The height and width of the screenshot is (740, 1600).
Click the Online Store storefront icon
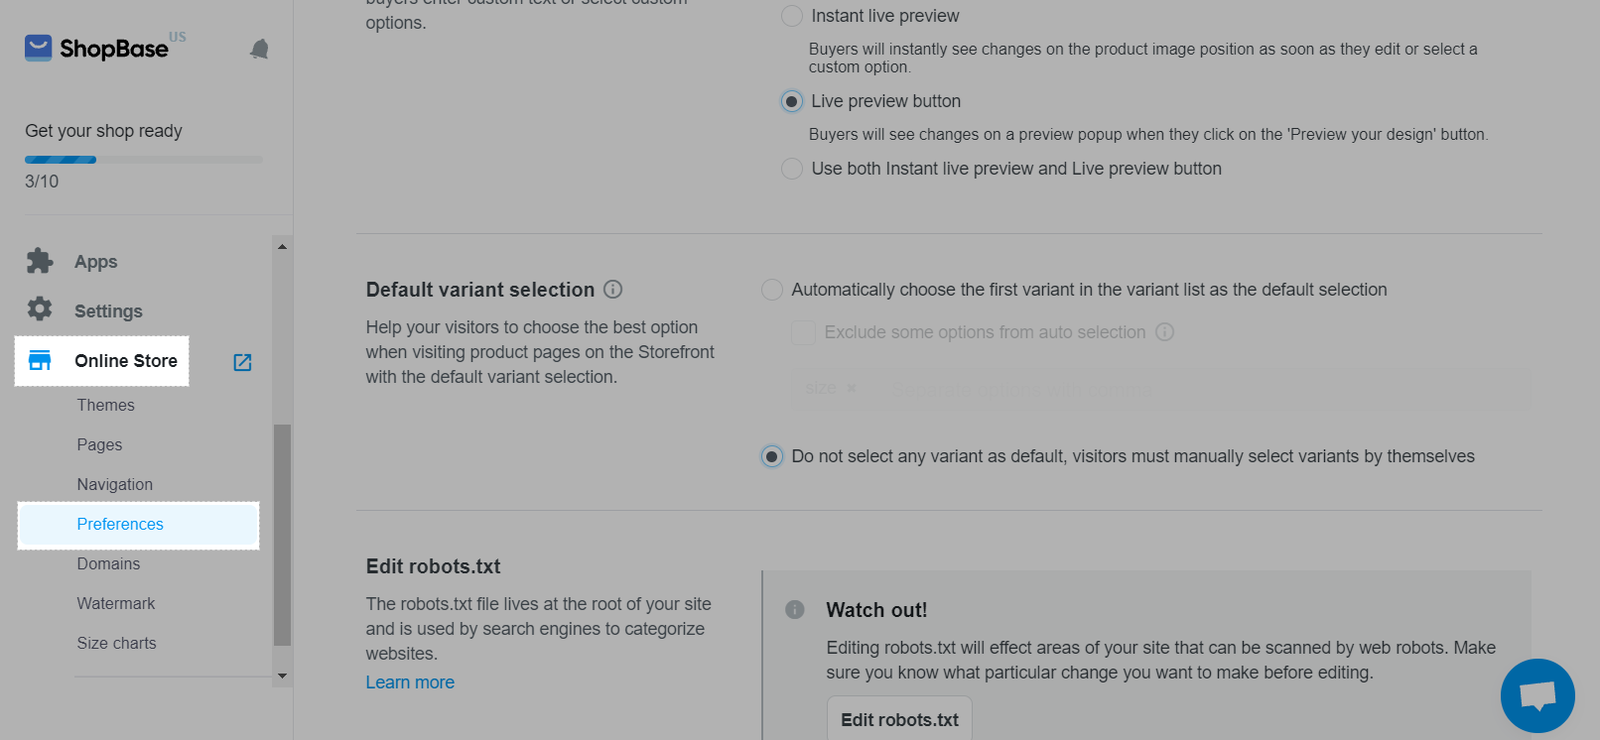40,361
